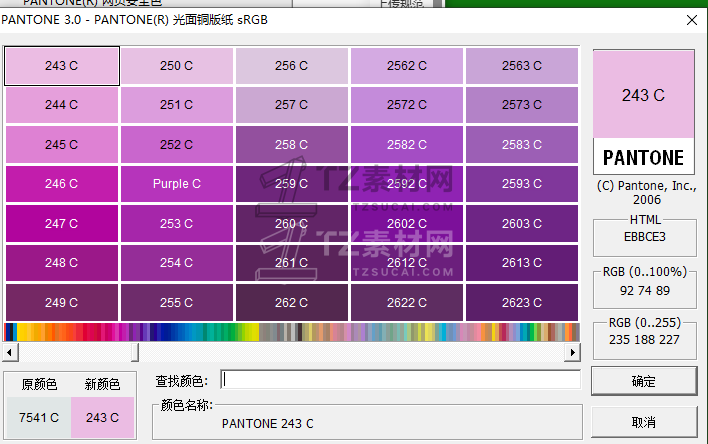Viewport: 708px width, 444px height.
Task: Choose the 2603 C swatch
Action: pos(522,224)
